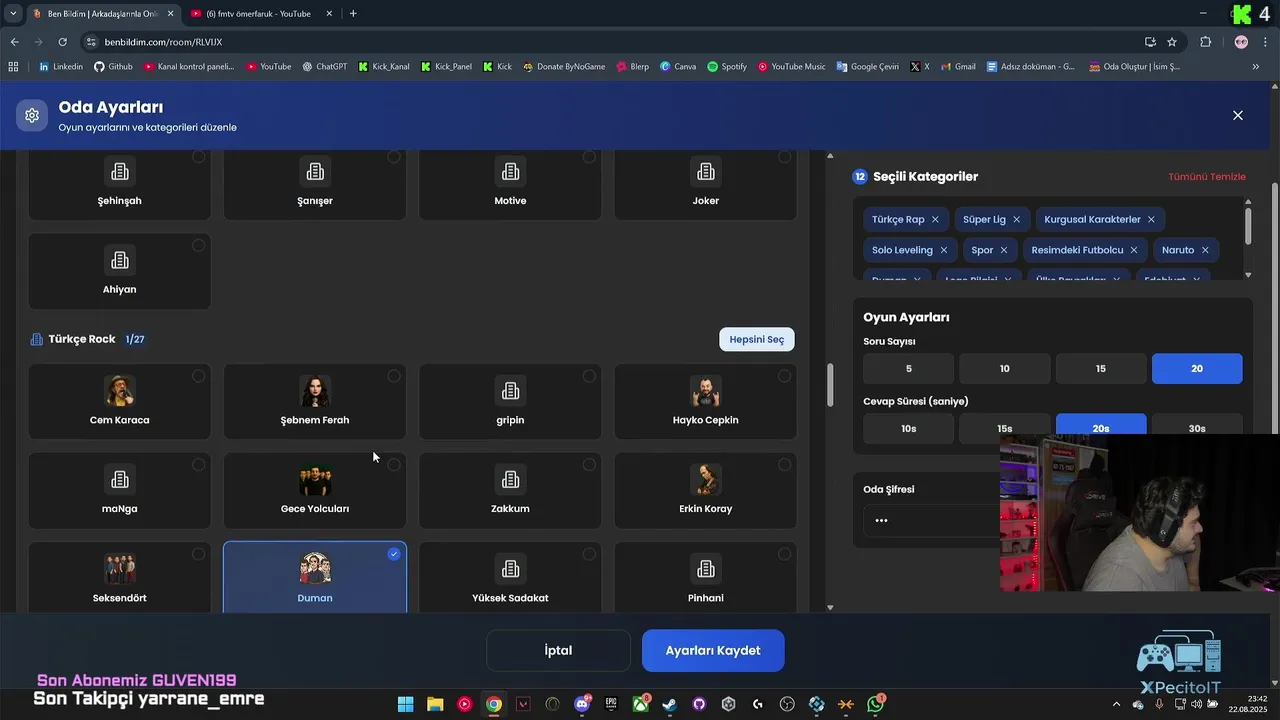Open the Kick_Panel bookmark
Screen dimensions: 1280x720
coord(446,66)
